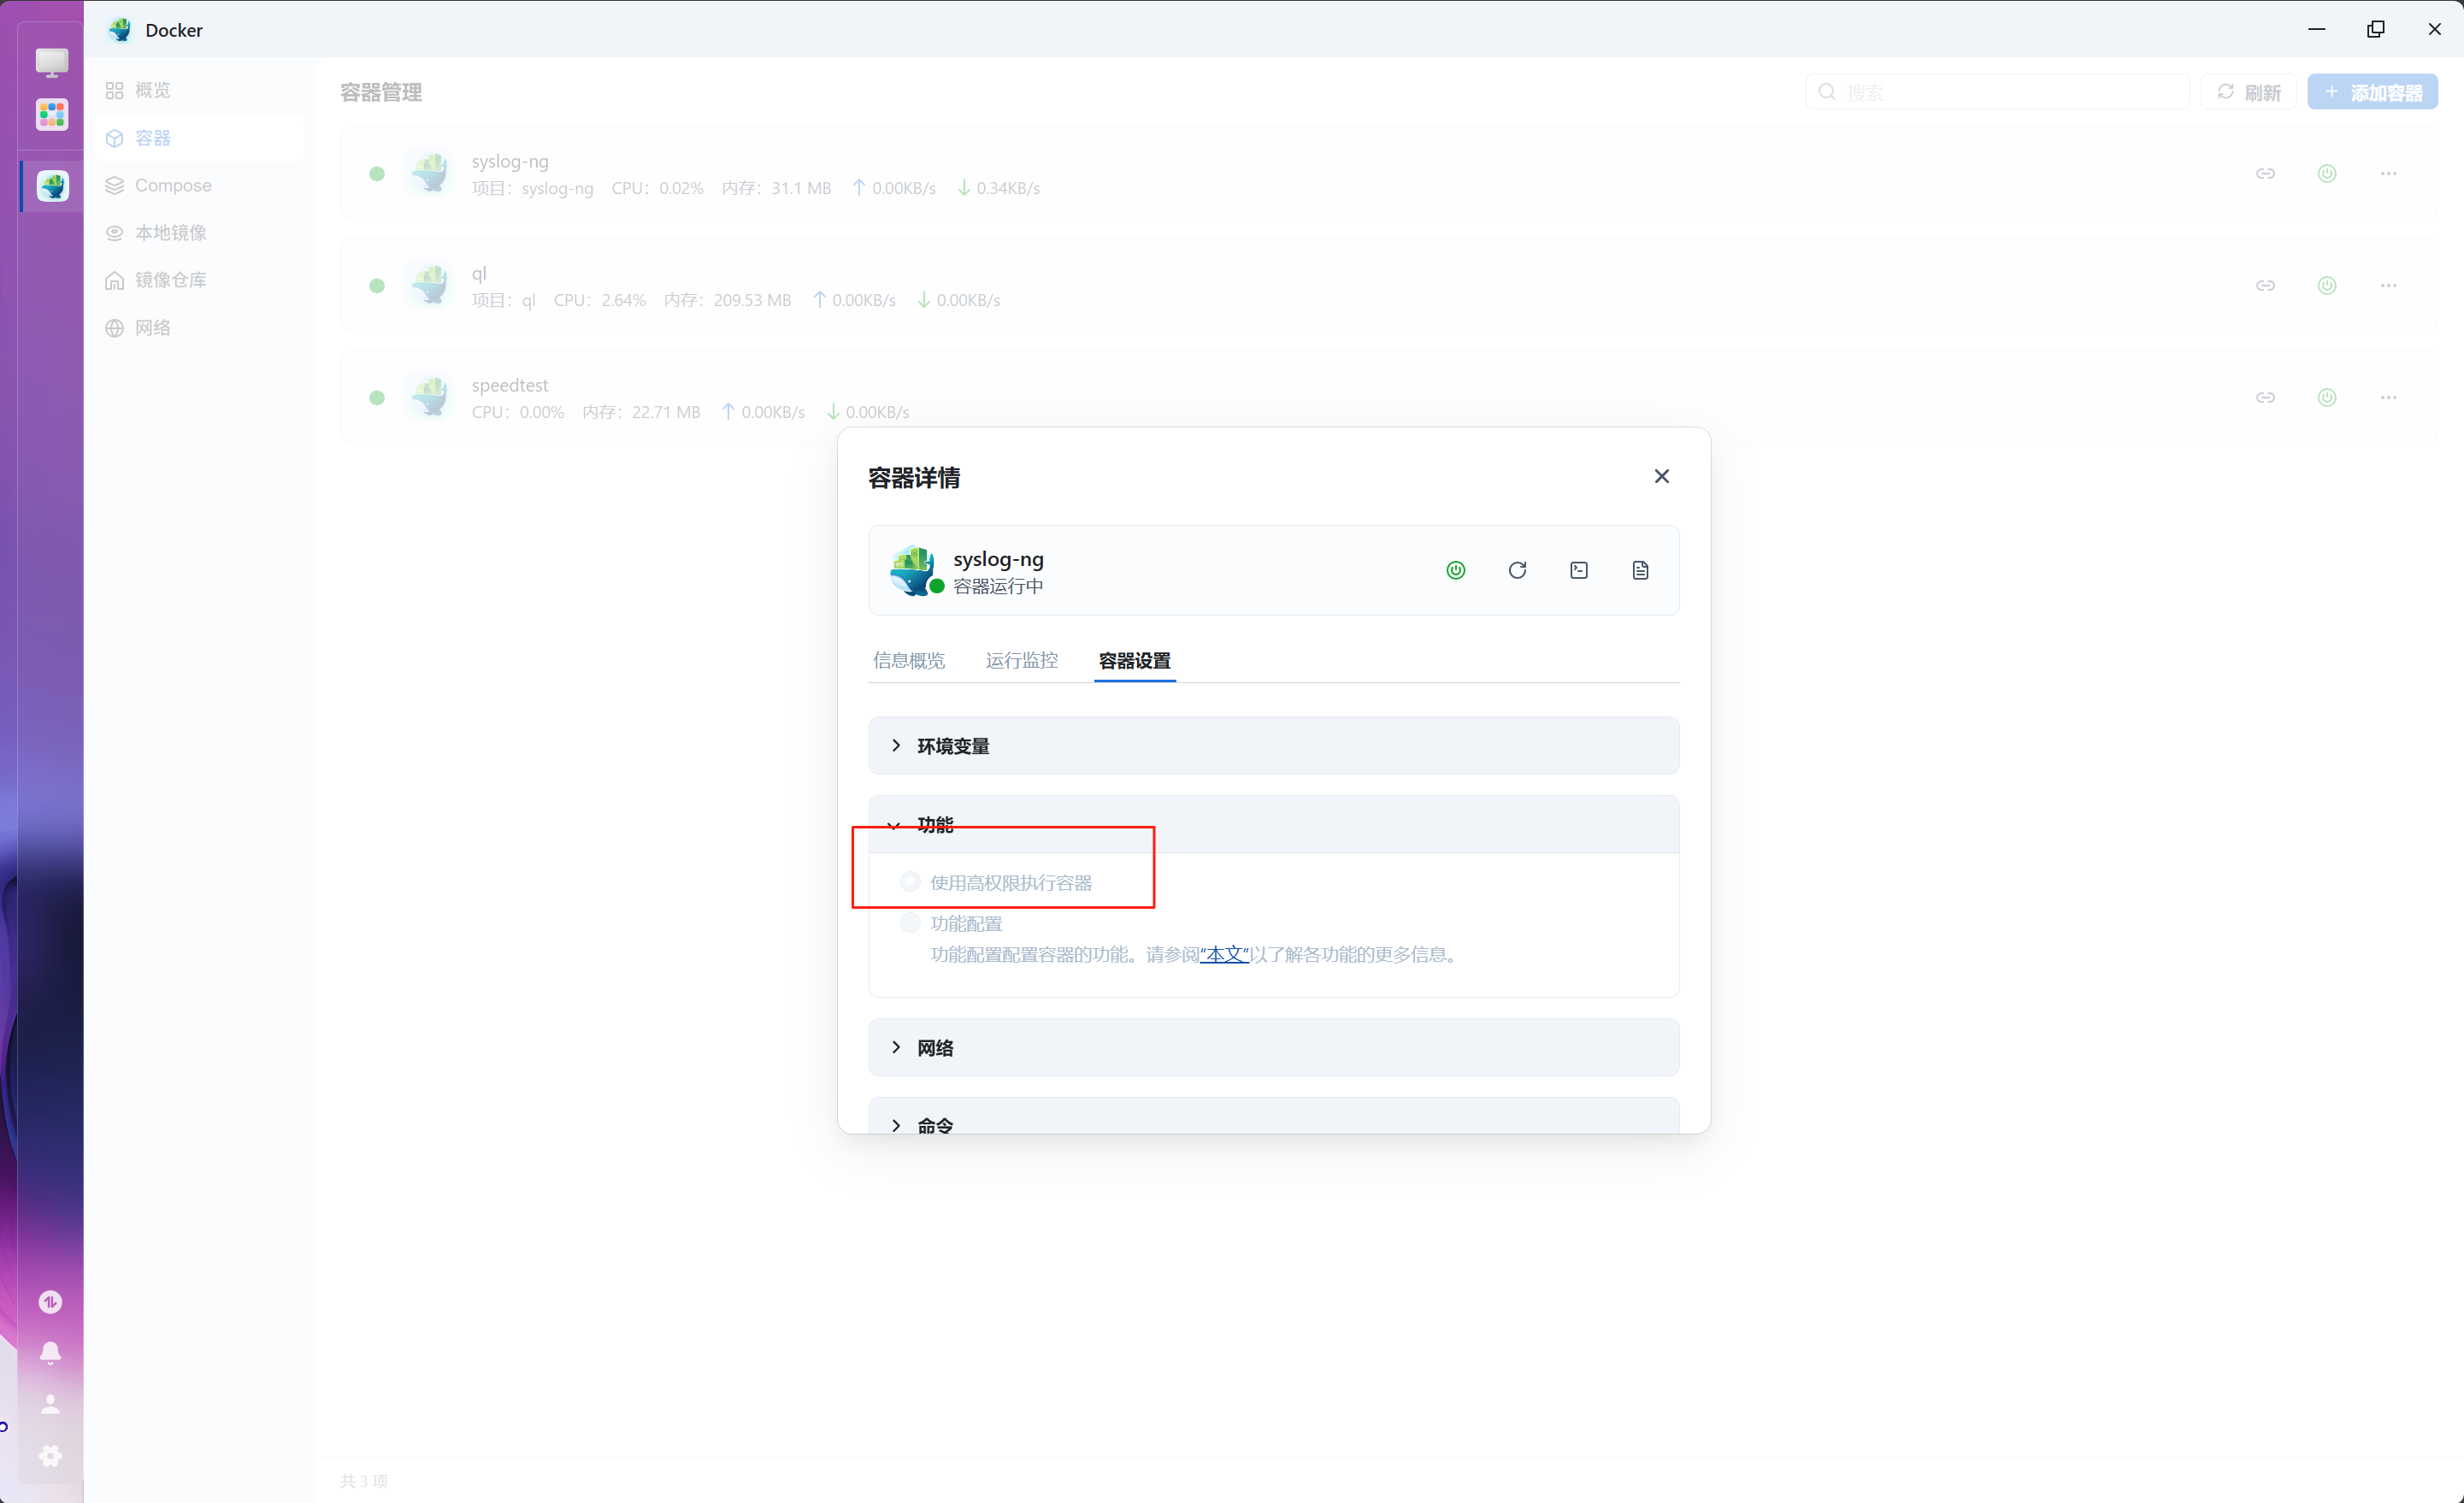
Task: Click the notification bell in sidebar
Action: (x=50, y=1352)
